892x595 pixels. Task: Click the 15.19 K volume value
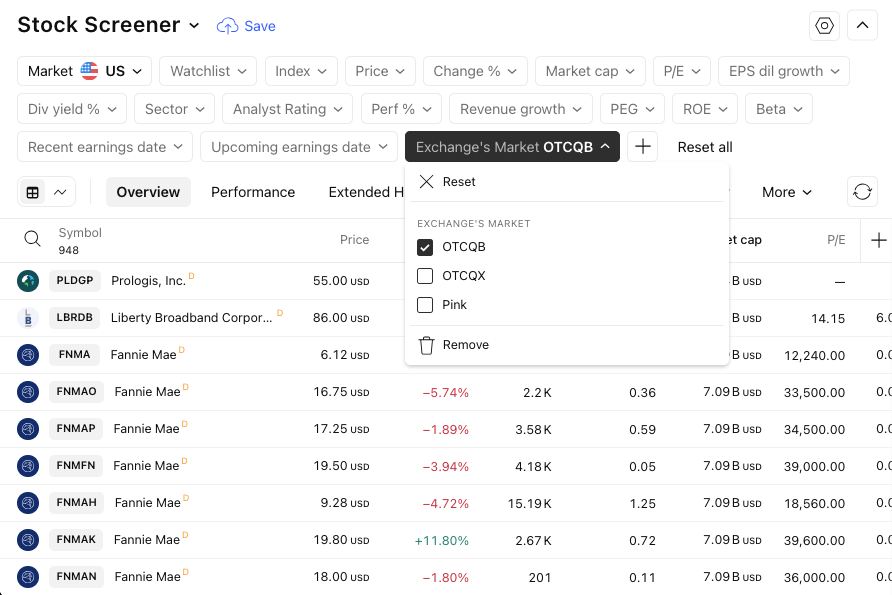tap(530, 503)
